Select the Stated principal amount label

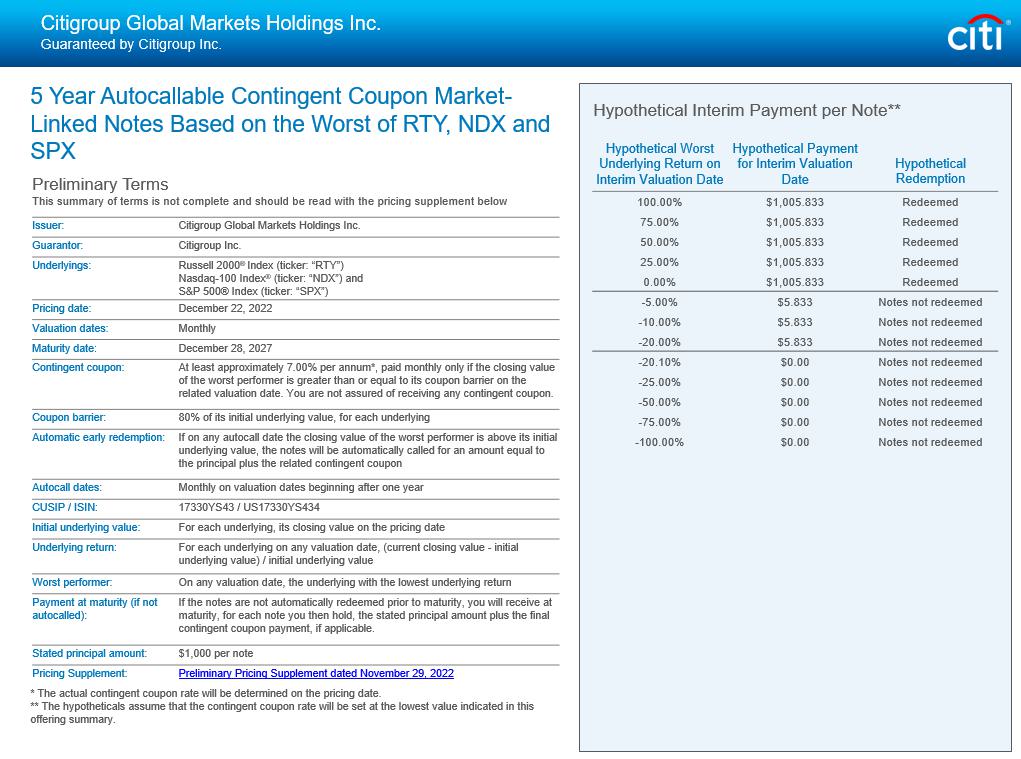(x=89, y=654)
